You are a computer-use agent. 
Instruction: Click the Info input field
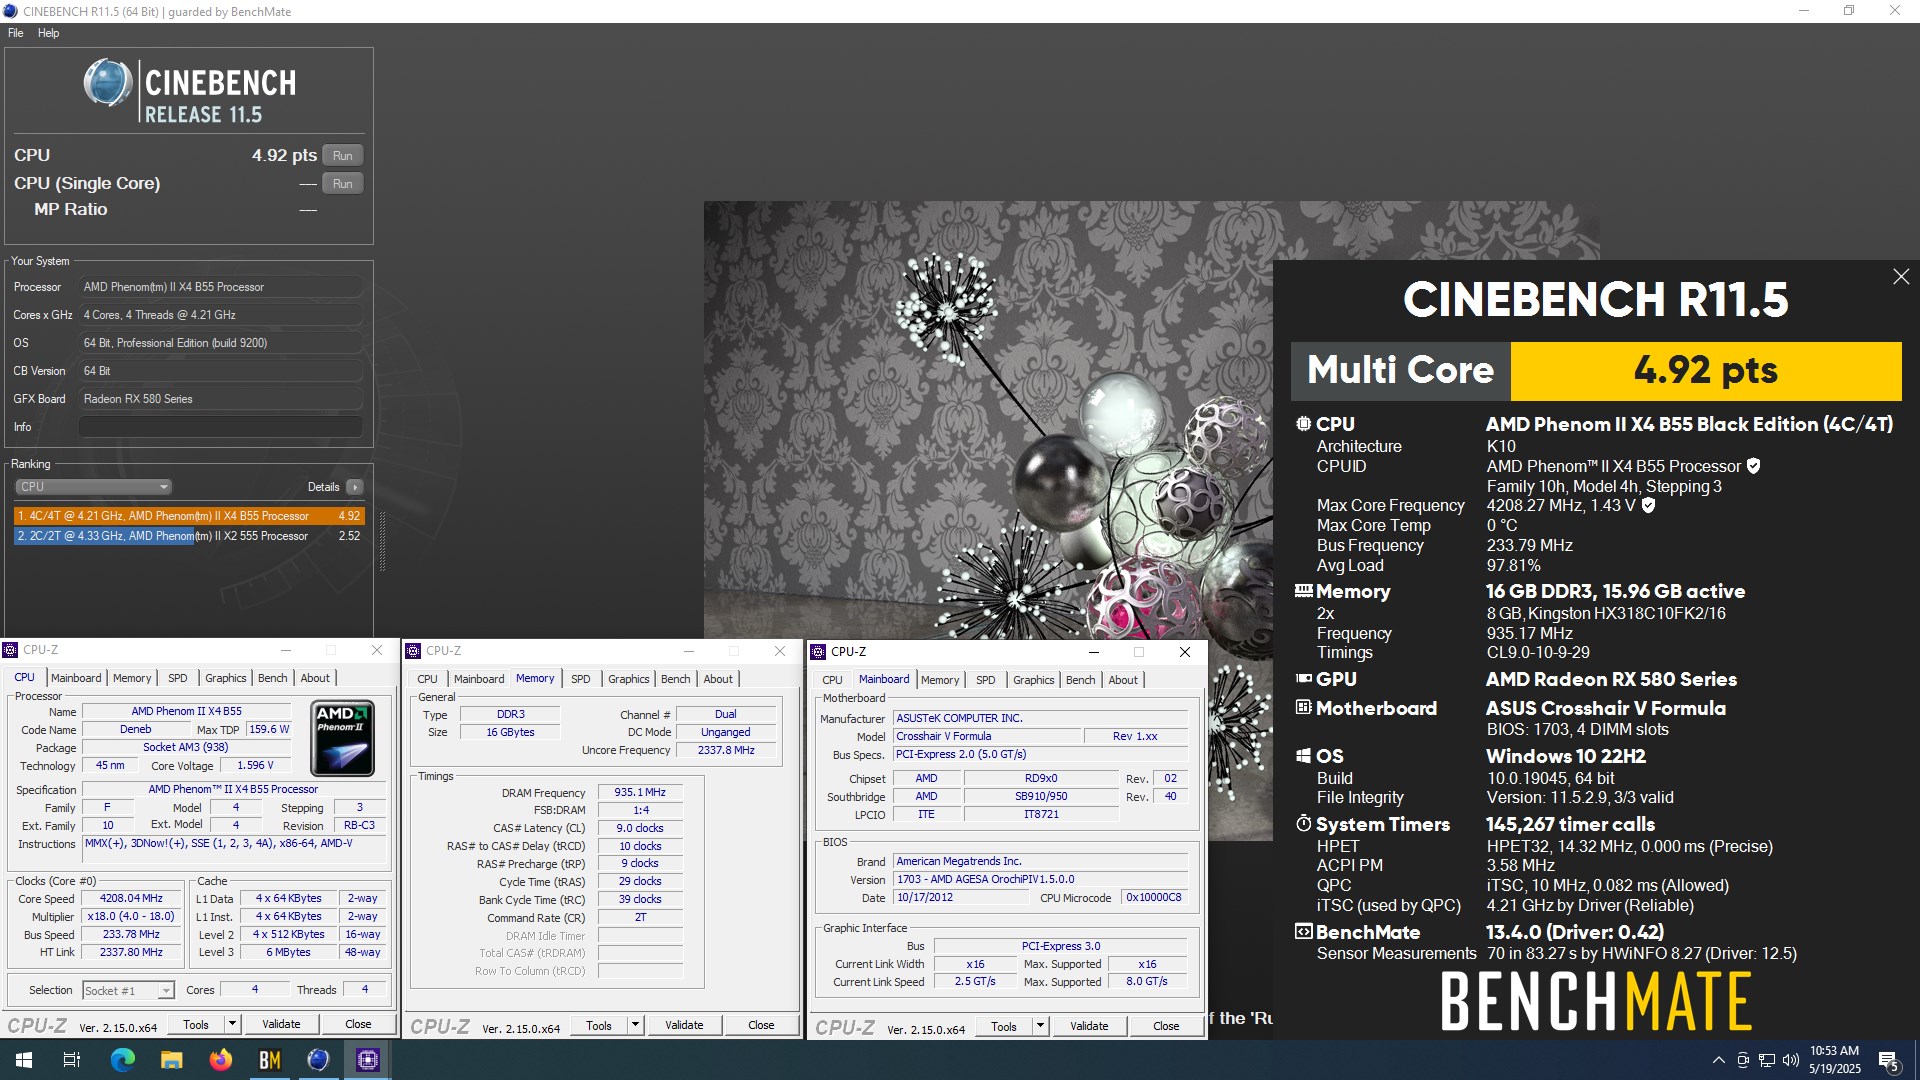point(221,427)
